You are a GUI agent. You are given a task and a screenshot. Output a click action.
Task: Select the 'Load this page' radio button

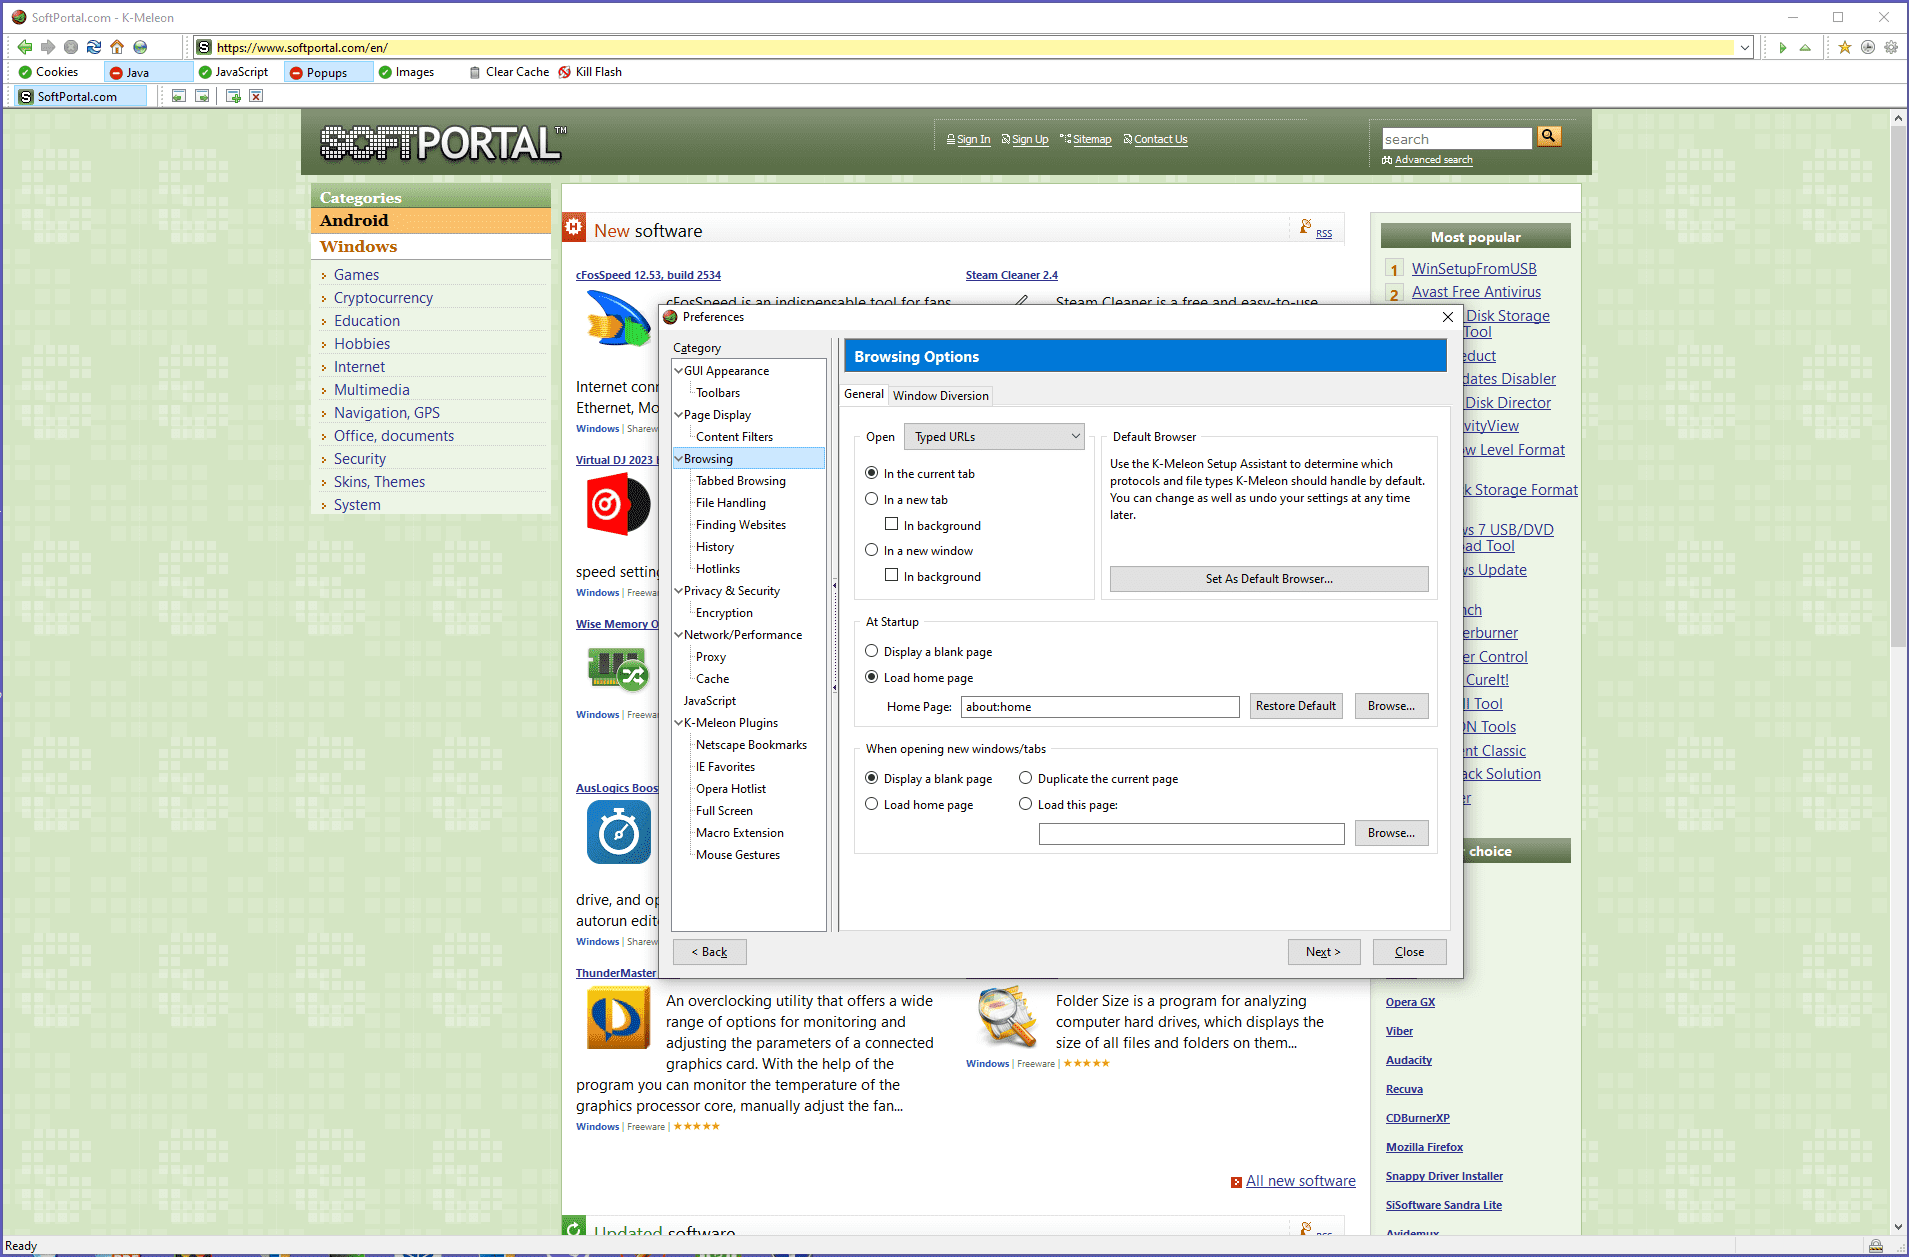coord(1026,804)
